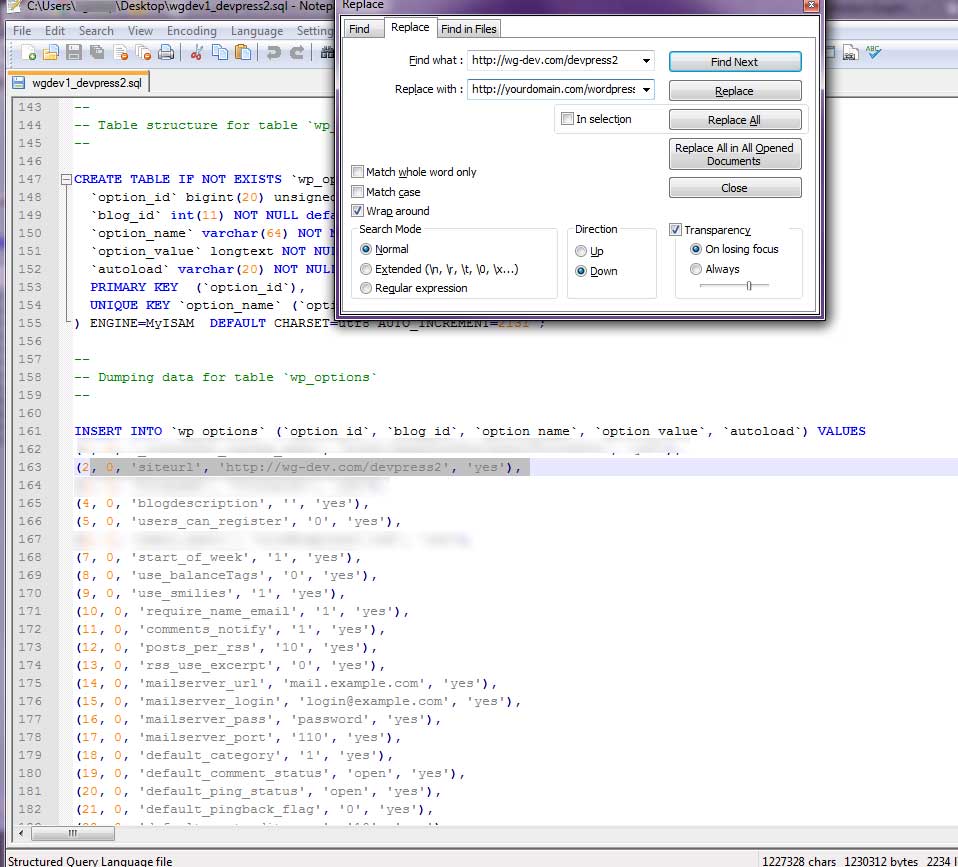Viewport: 958px width, 867px height.
Task: Open the Search menu
Action: click(96, 31)
